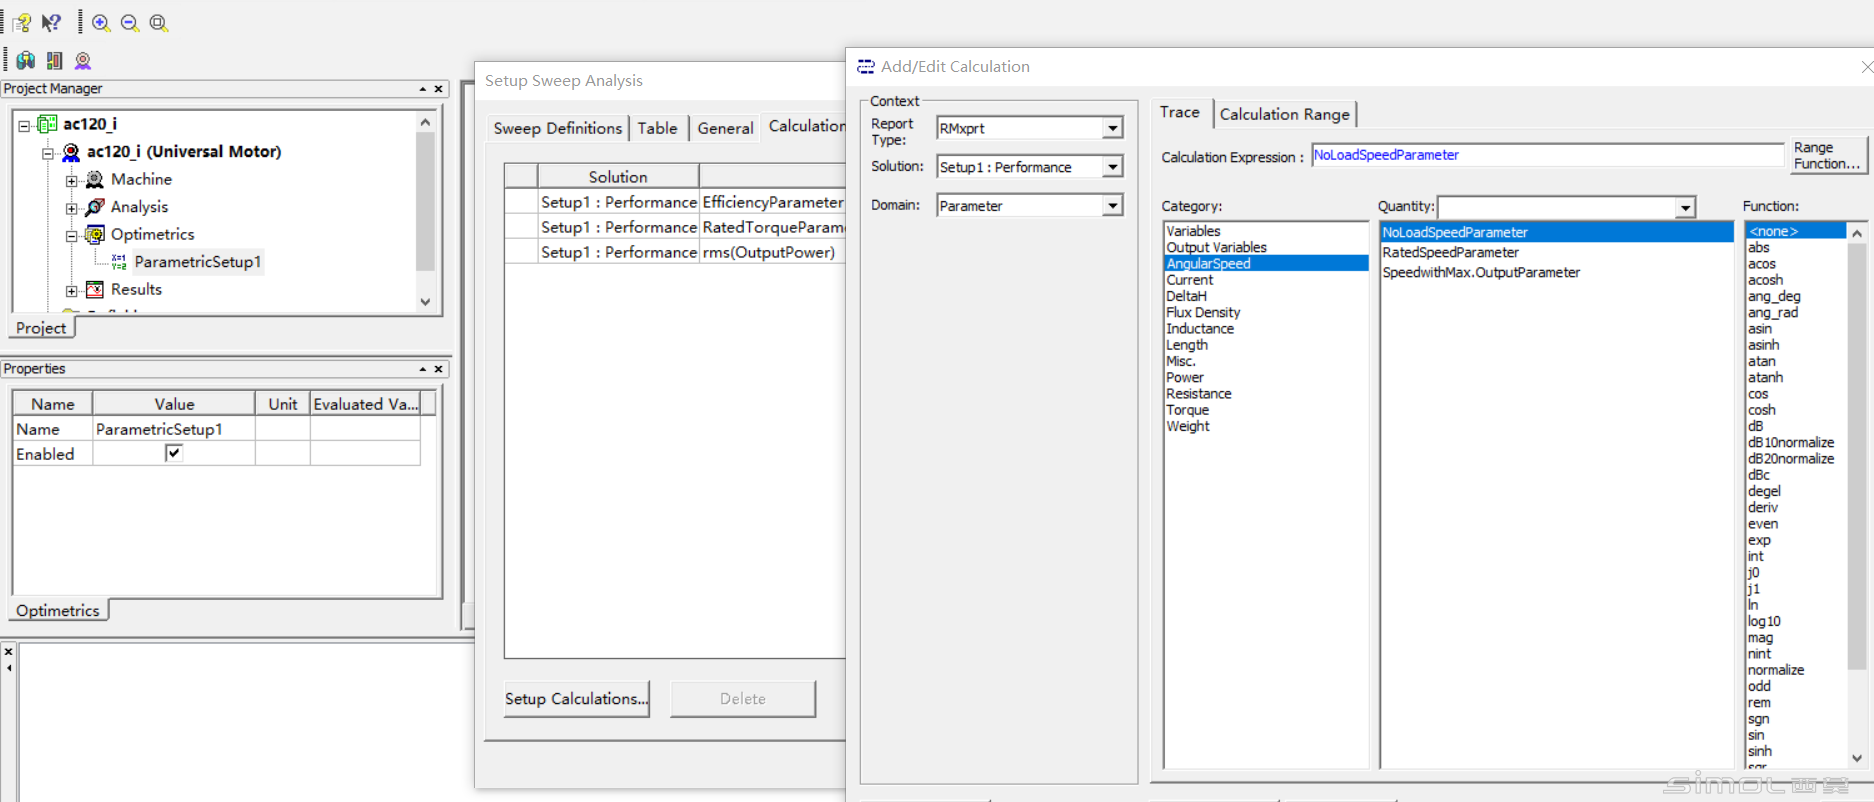
Task: Select RatedSpeedParameter in the Quantity list
Action: coord(1450,252)
